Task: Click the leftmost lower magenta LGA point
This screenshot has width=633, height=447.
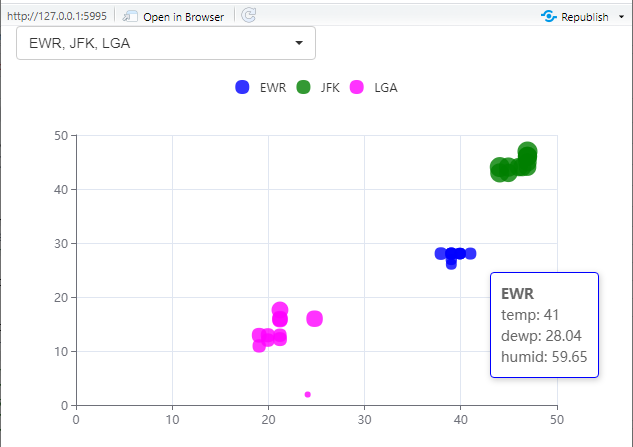Action: coord(259,346)
